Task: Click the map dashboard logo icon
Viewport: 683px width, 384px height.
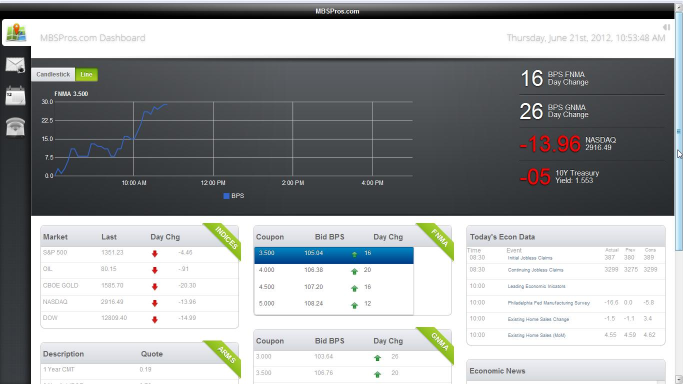Action: coord(16,33)
